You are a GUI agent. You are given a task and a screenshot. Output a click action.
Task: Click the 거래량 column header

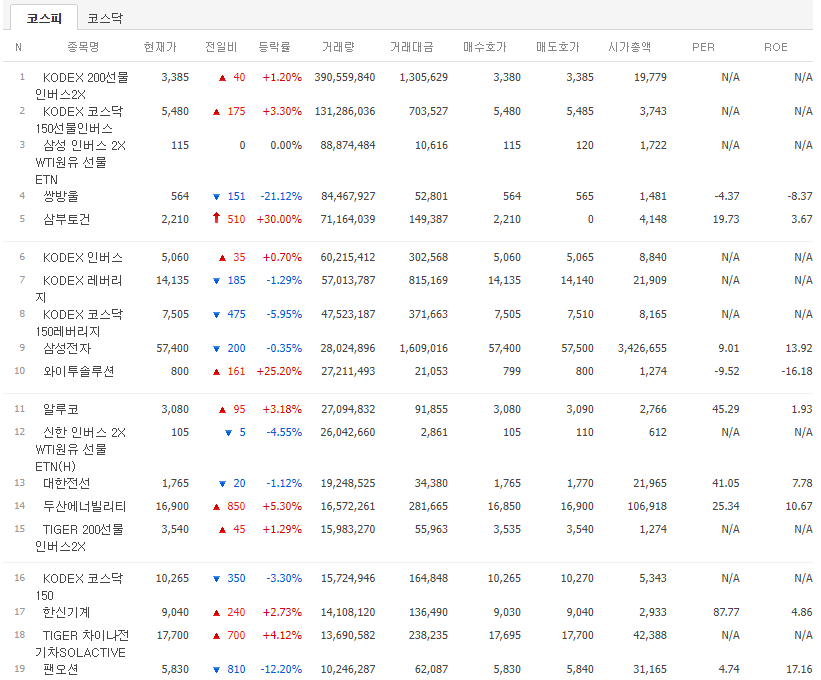tap(338, 47)
